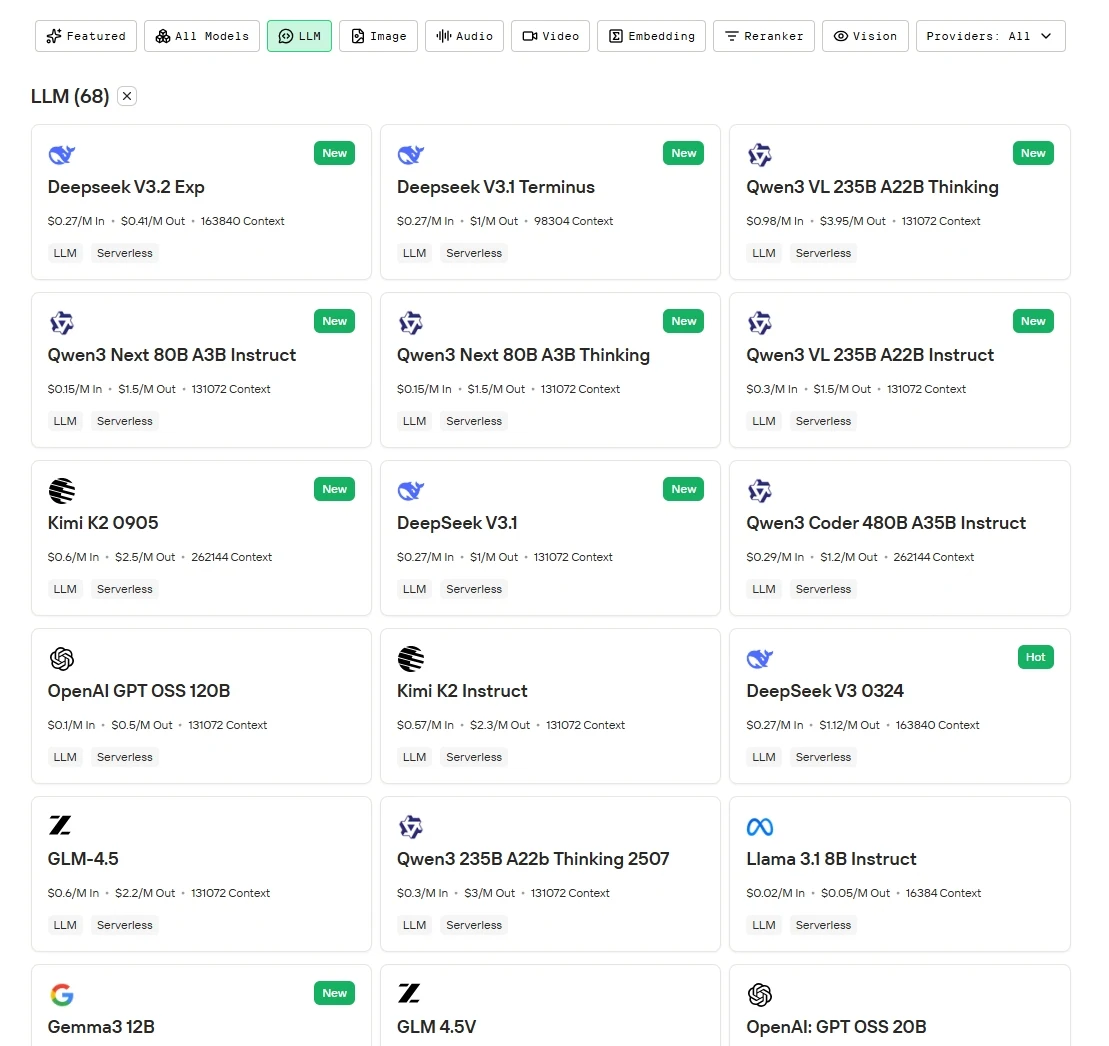1109x1046 pixels.
Task: Click '$0.41/M Out' price on Deepseek V3.2 Exp
Action: click(x=153, y=221)
